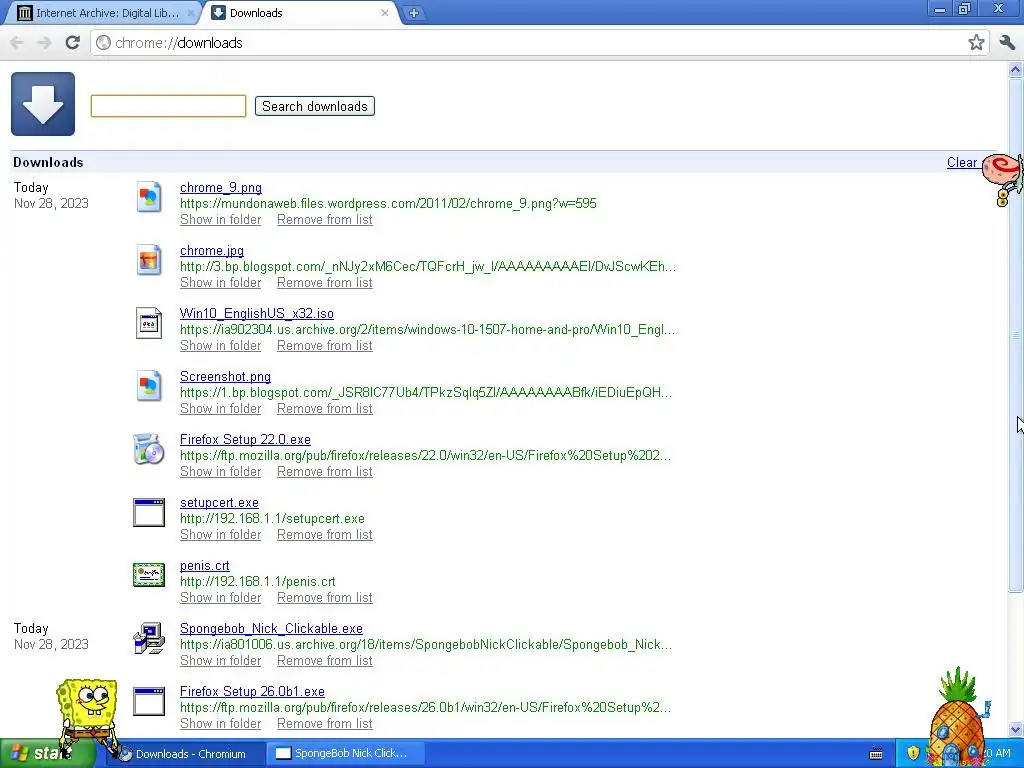
Task: Click the Search downloads button
Action: (x=315, y=106)
